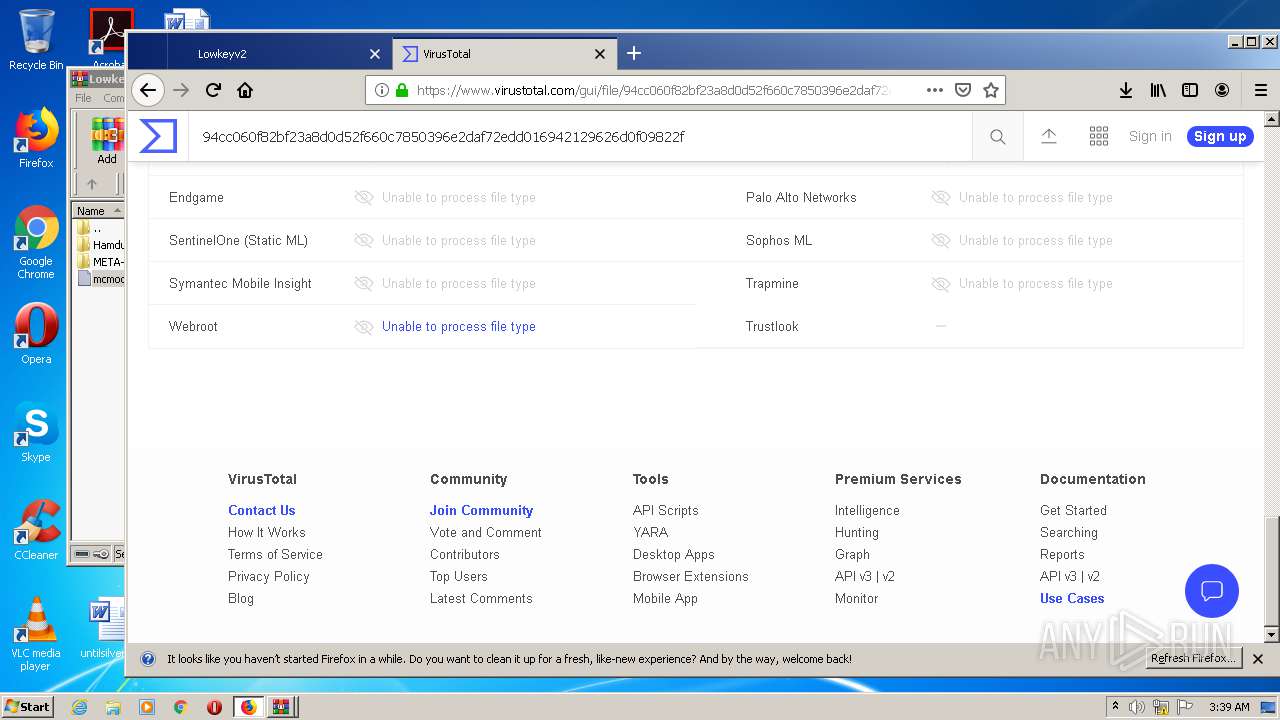Expand Name column sort arrow in WinRAR
This screenshot has height=720, width=1280.
point(117,211)
